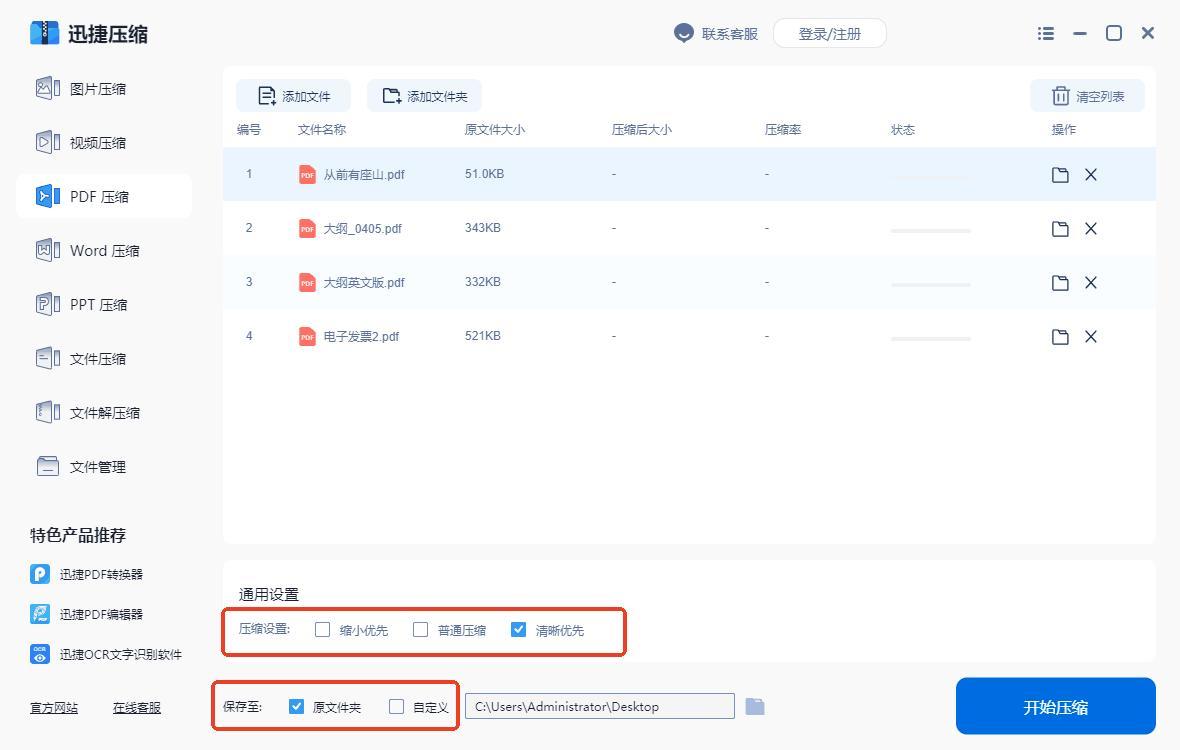Open output folder for 从前有座山.pdf
The image size is (1180, 750).
click(x=1060, y=175)
